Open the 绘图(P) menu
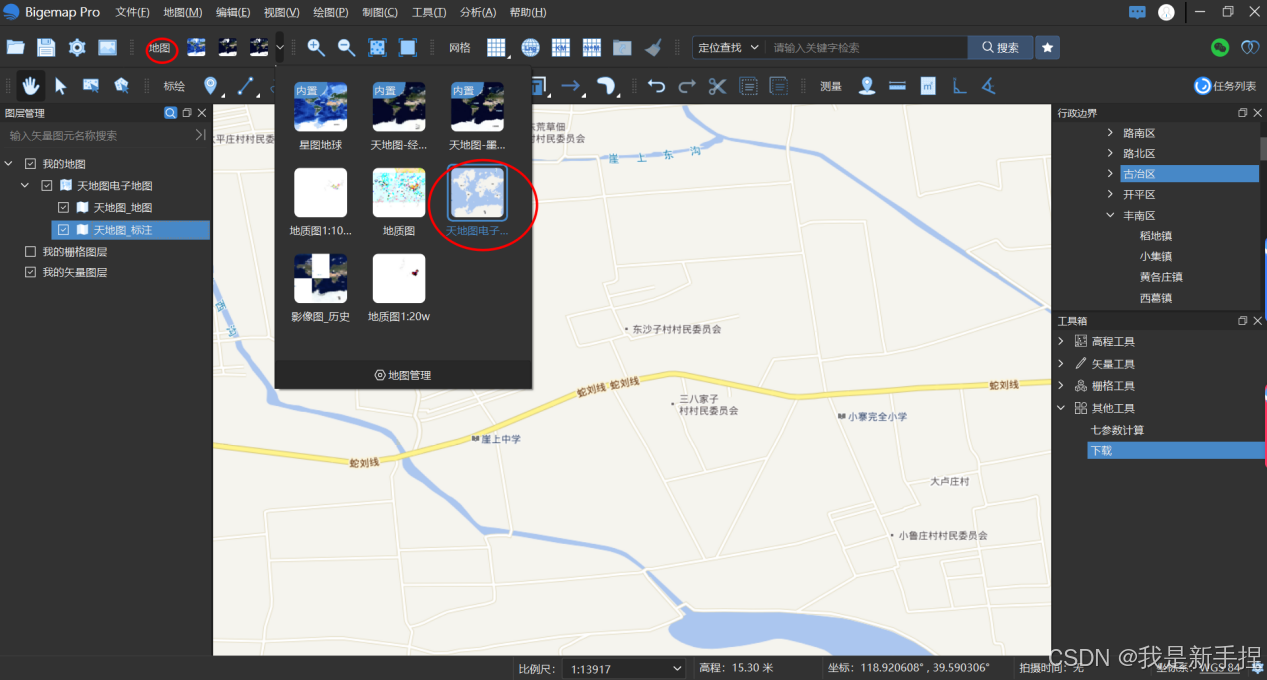Screen dimensions: 1267x680 click(331, 12)
